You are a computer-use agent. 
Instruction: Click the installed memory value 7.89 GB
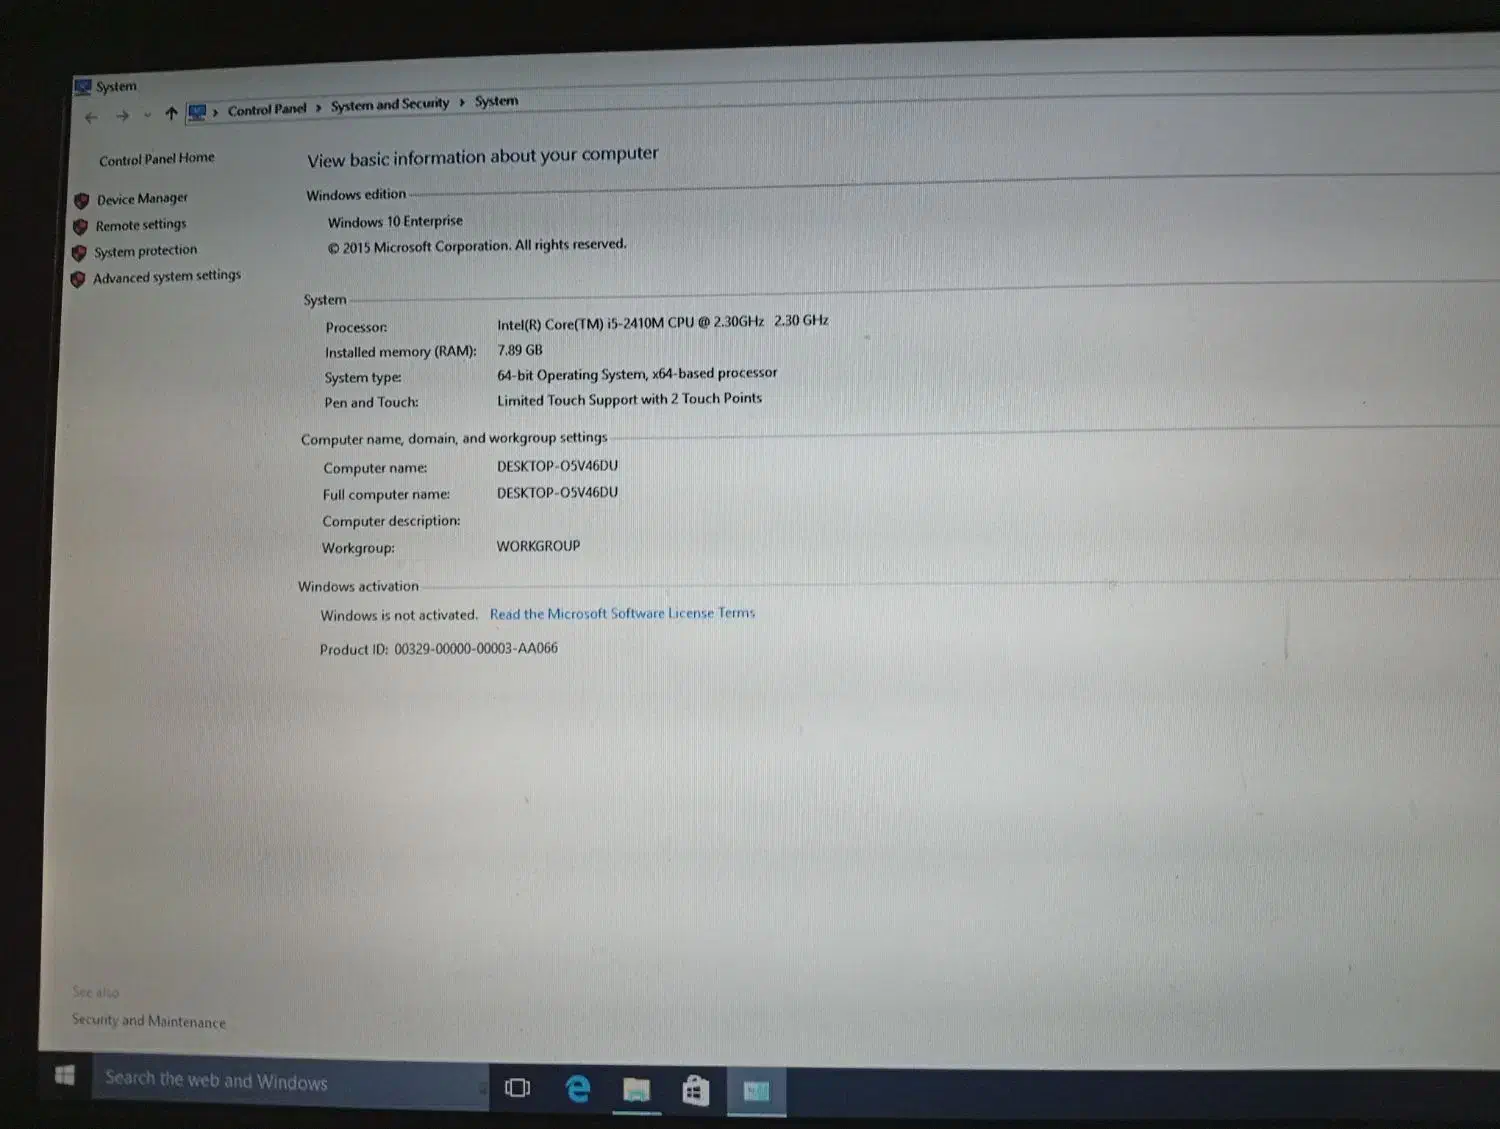(520, 350)
